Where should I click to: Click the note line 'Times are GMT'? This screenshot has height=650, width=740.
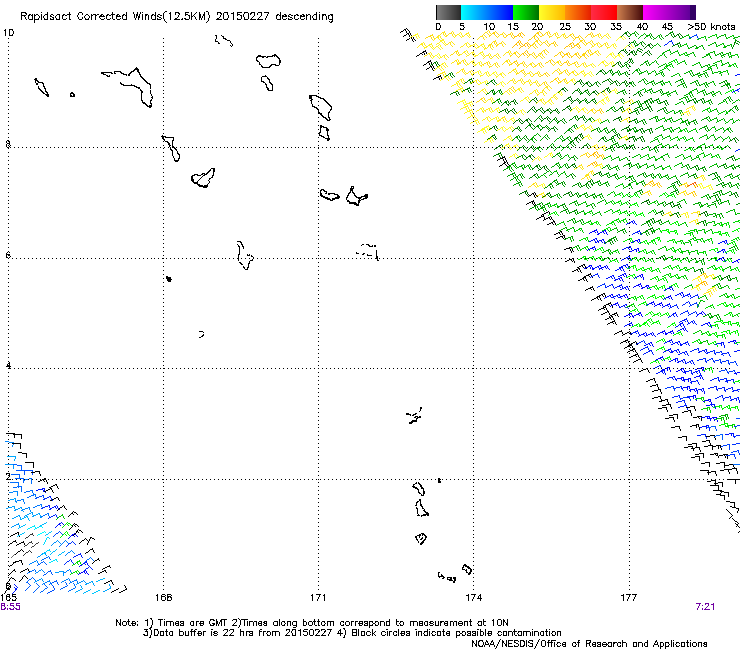193,623
